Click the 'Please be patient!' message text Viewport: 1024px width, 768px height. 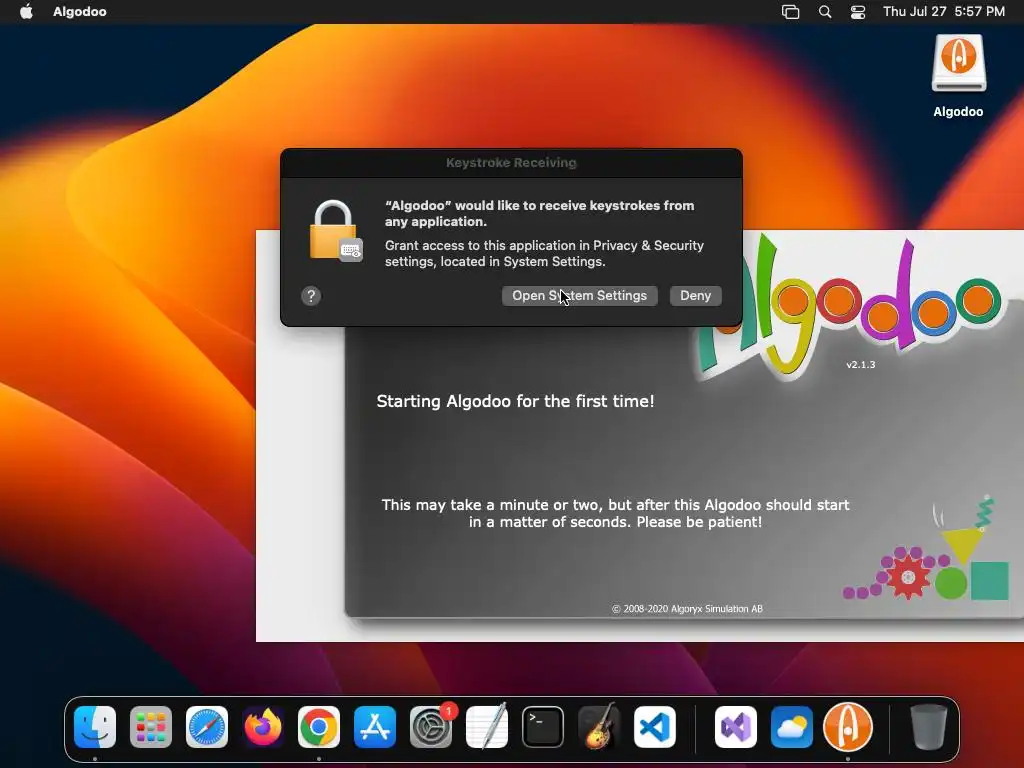click(699, 522)
